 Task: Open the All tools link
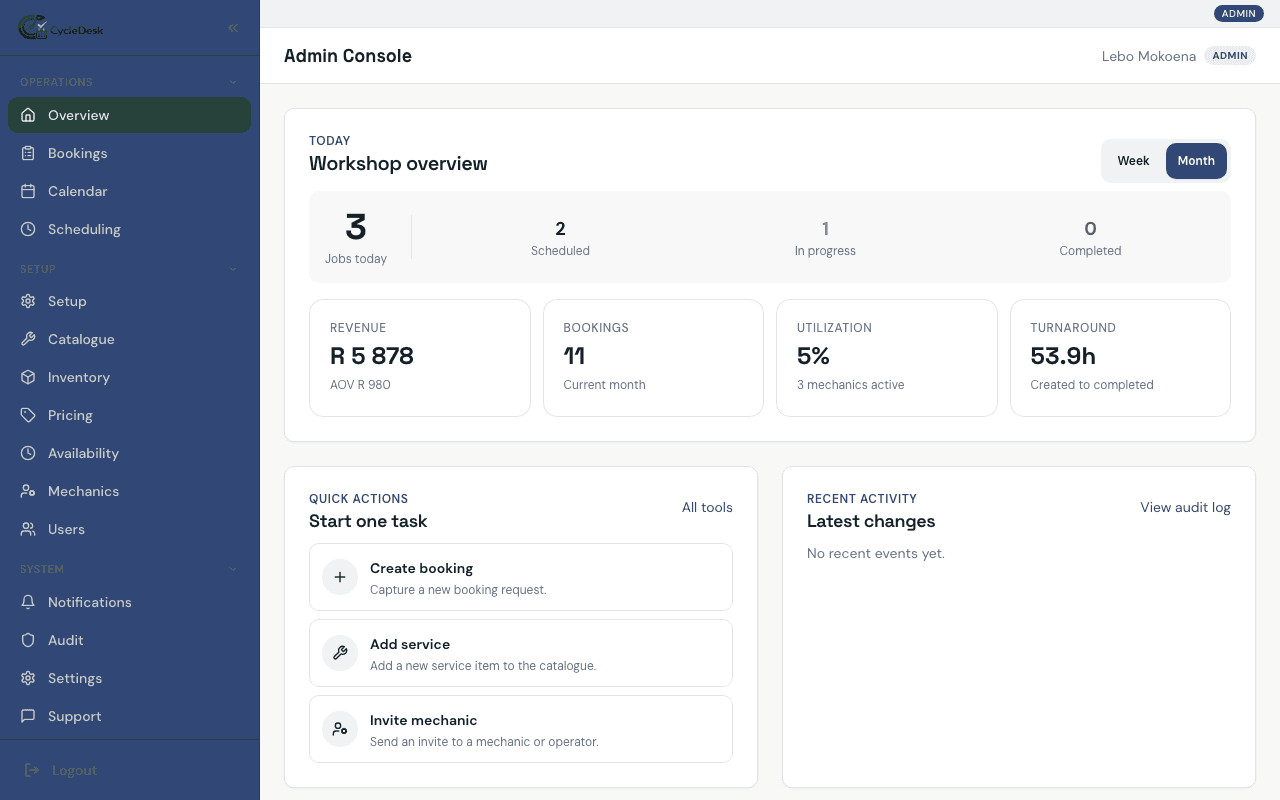click(707, 507)
